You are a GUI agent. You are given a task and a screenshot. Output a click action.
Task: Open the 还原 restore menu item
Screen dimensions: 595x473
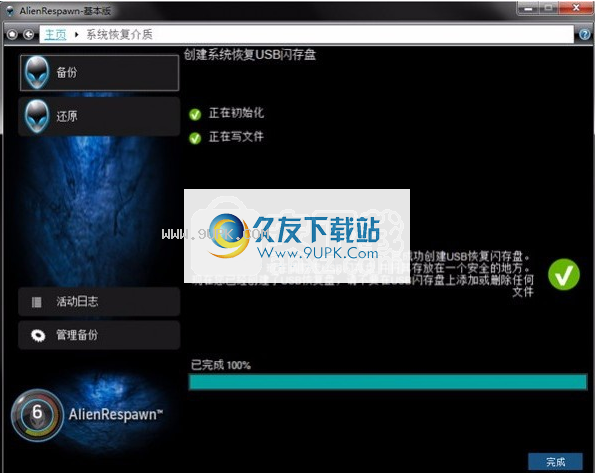99,117
